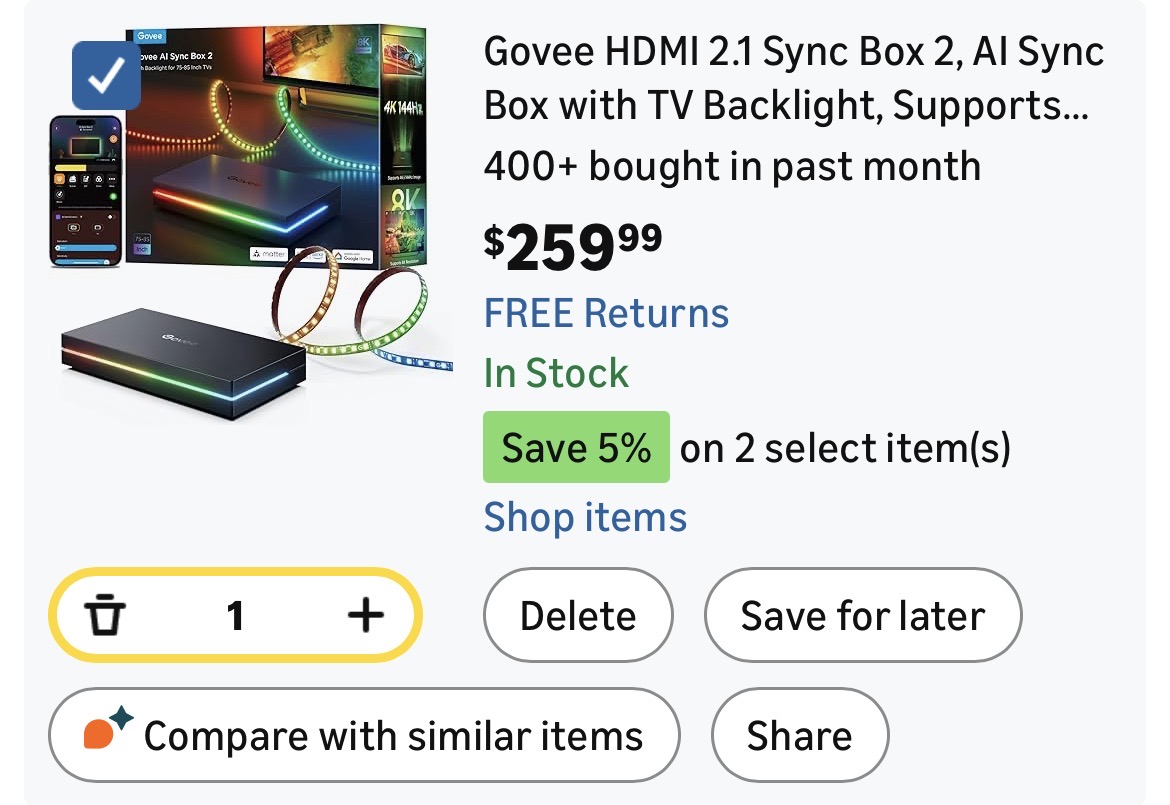The image size is (1170, 805).
Task: Click the quantity value 1
Action: click(x=235, y=615)
